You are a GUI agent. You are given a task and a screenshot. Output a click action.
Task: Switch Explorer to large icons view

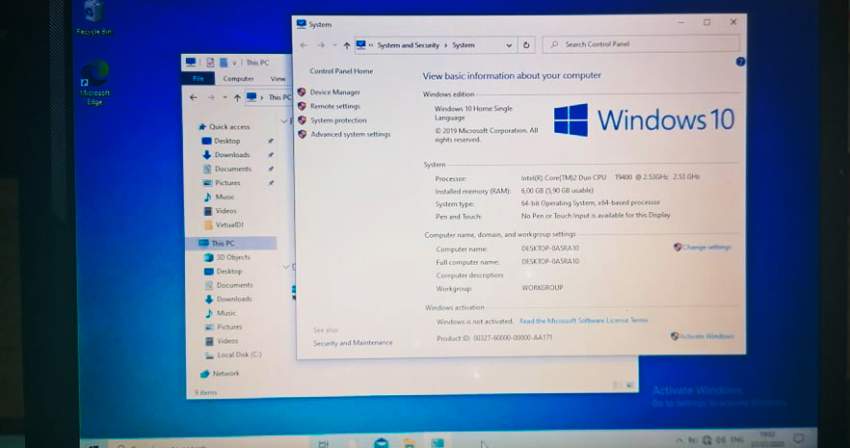[x=629, y=385]
